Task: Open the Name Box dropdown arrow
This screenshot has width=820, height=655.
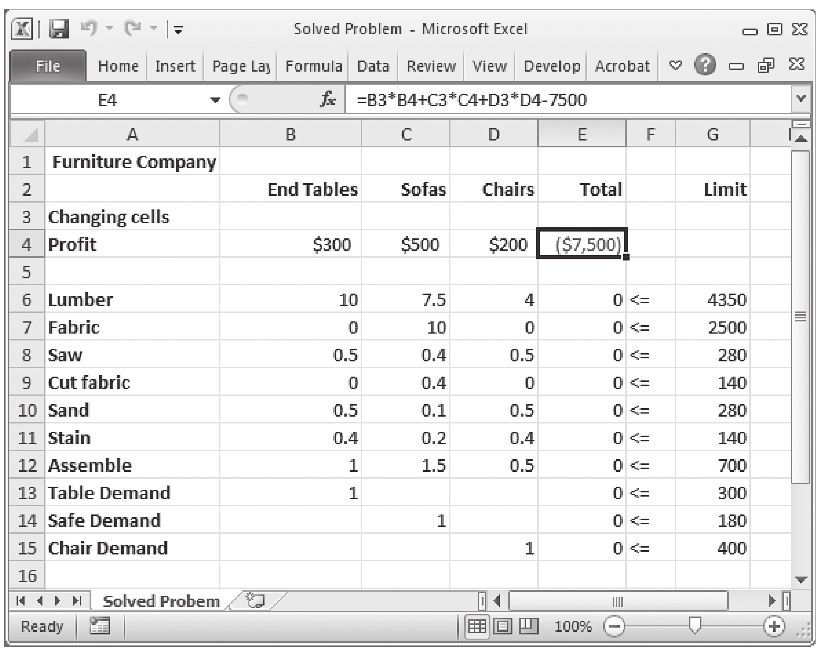Action: (214, 100)
